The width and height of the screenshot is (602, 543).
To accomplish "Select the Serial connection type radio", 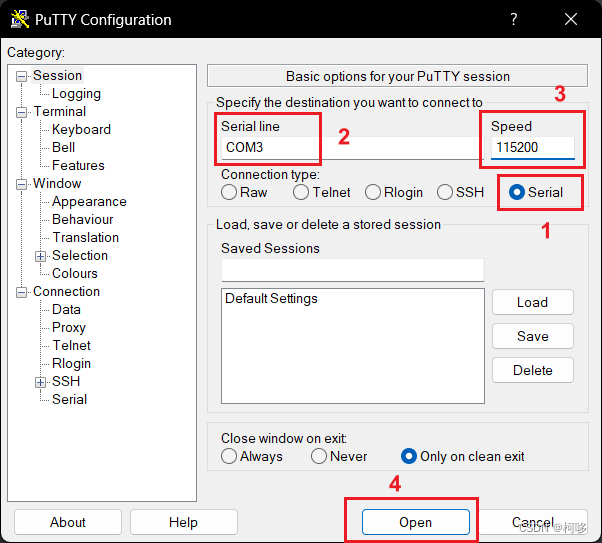I will coord(536,192).
